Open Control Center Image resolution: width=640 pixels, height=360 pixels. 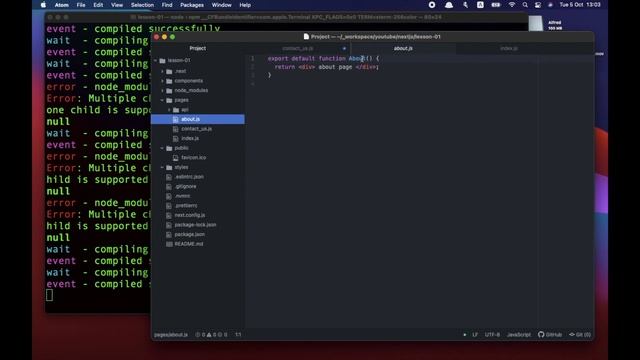point(538,5)
